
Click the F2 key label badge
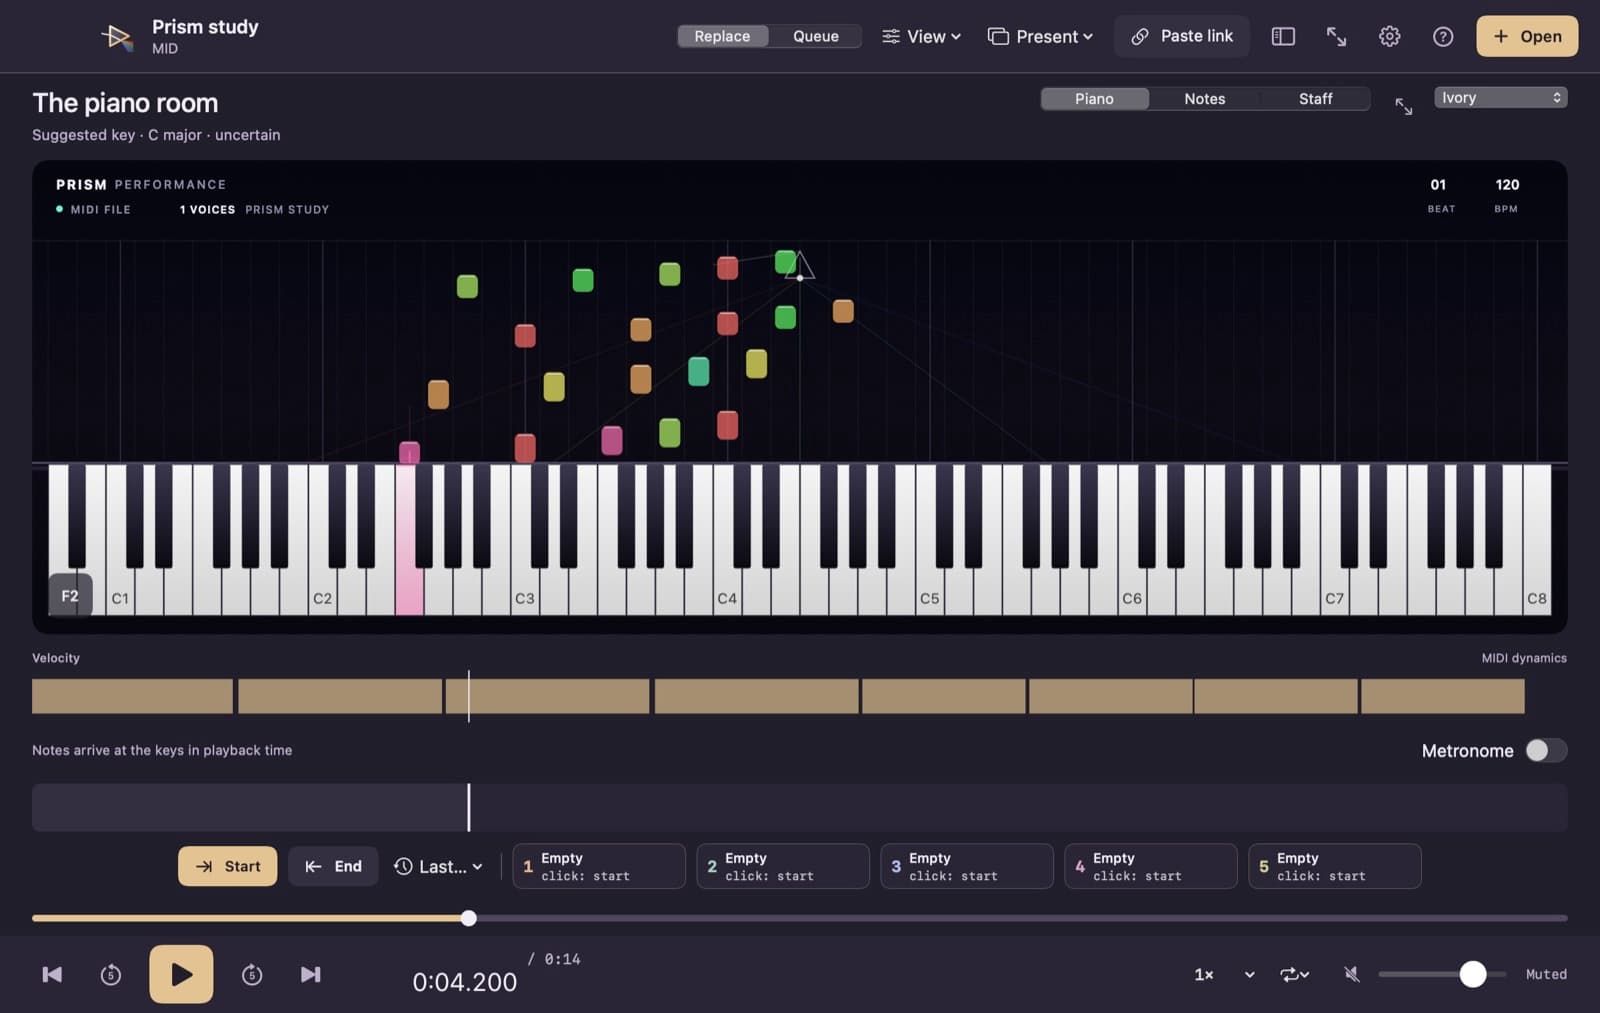coord(70,596)
